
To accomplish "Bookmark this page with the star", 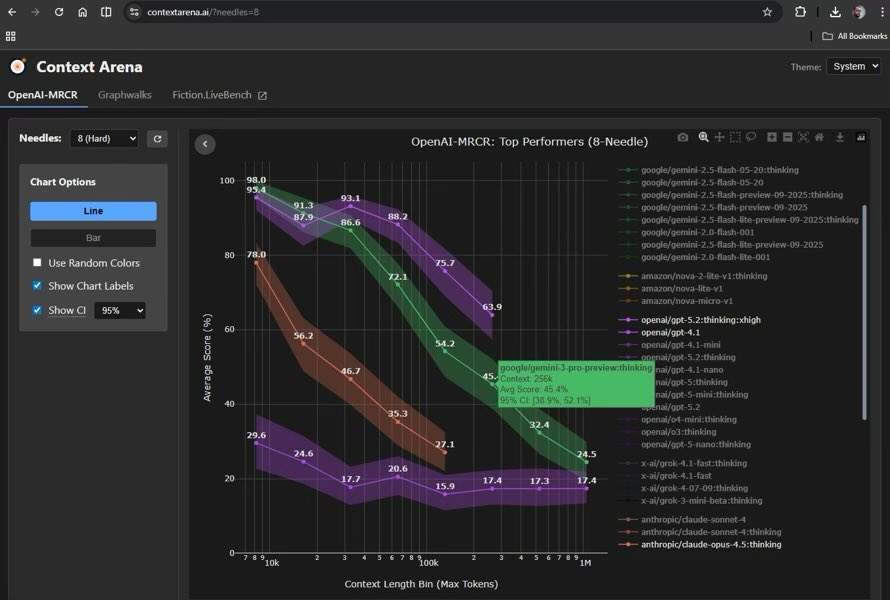I will pyautogui.click(x=767, y=12).
